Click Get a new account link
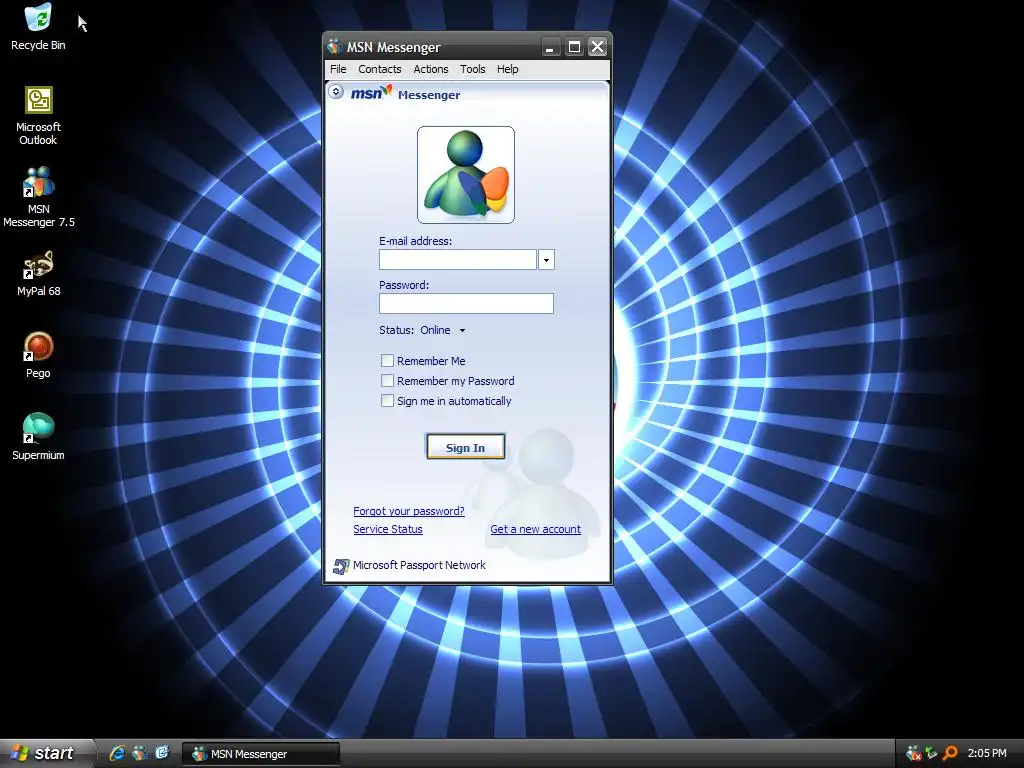This screenshot has width=1024, height=768. coord(536,529)
